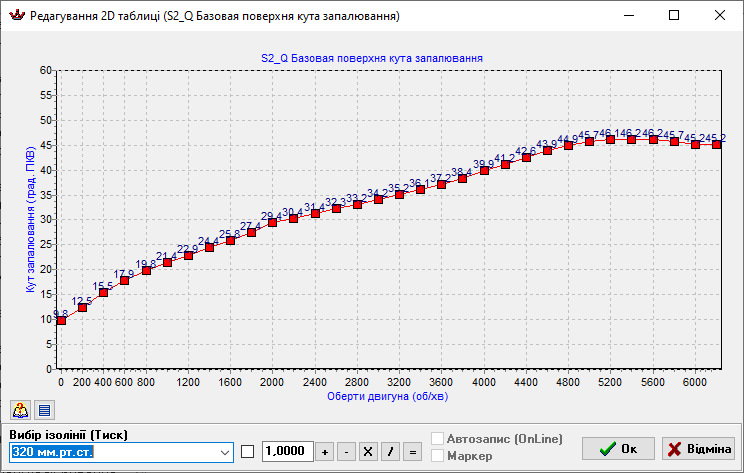Select the data point labeled 12.5
Screen dimensions: 744x473
point(82,307)
